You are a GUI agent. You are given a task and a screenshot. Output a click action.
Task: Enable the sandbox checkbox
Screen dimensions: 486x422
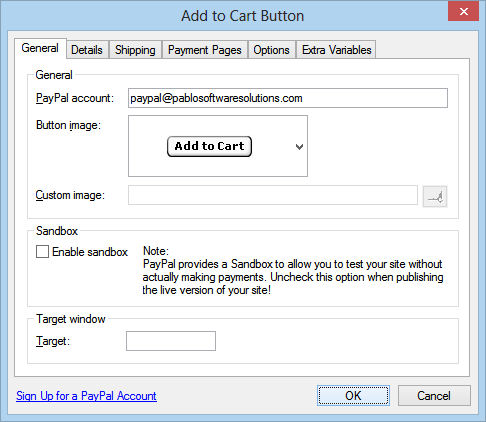pyautogui.click(x=42, y=252)
